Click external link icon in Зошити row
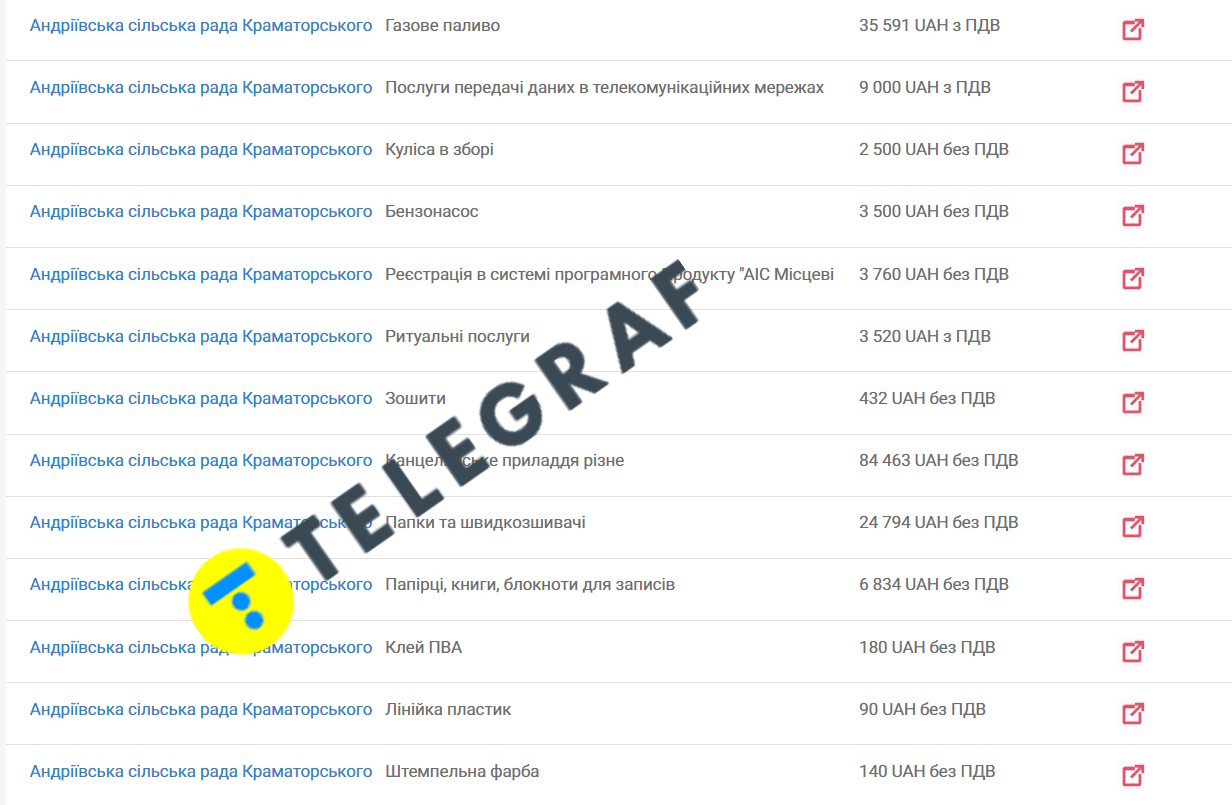Screen dimensions: 1232x805 tap(1132, 403)
